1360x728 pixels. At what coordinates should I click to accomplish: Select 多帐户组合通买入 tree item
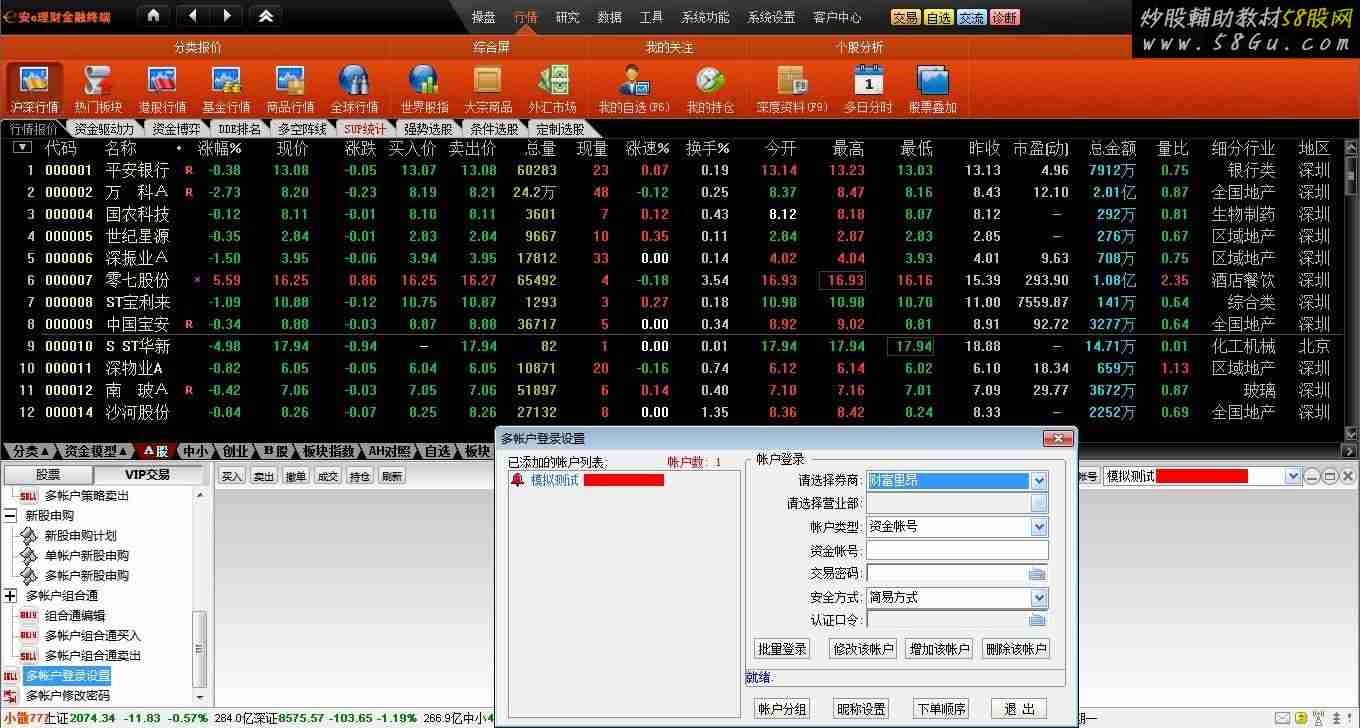point(92,636)
